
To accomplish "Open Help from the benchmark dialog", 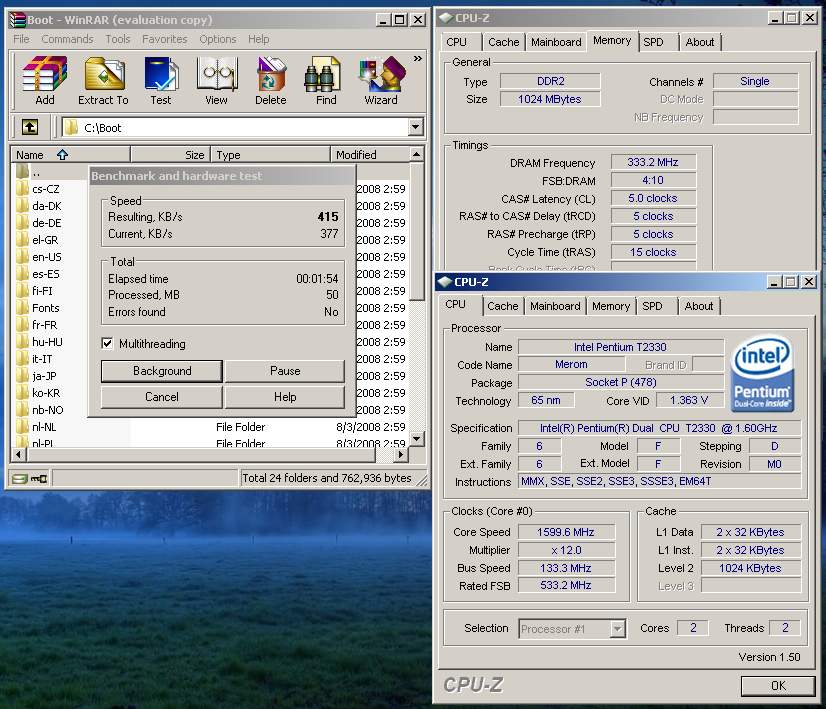I will (285, 397).
